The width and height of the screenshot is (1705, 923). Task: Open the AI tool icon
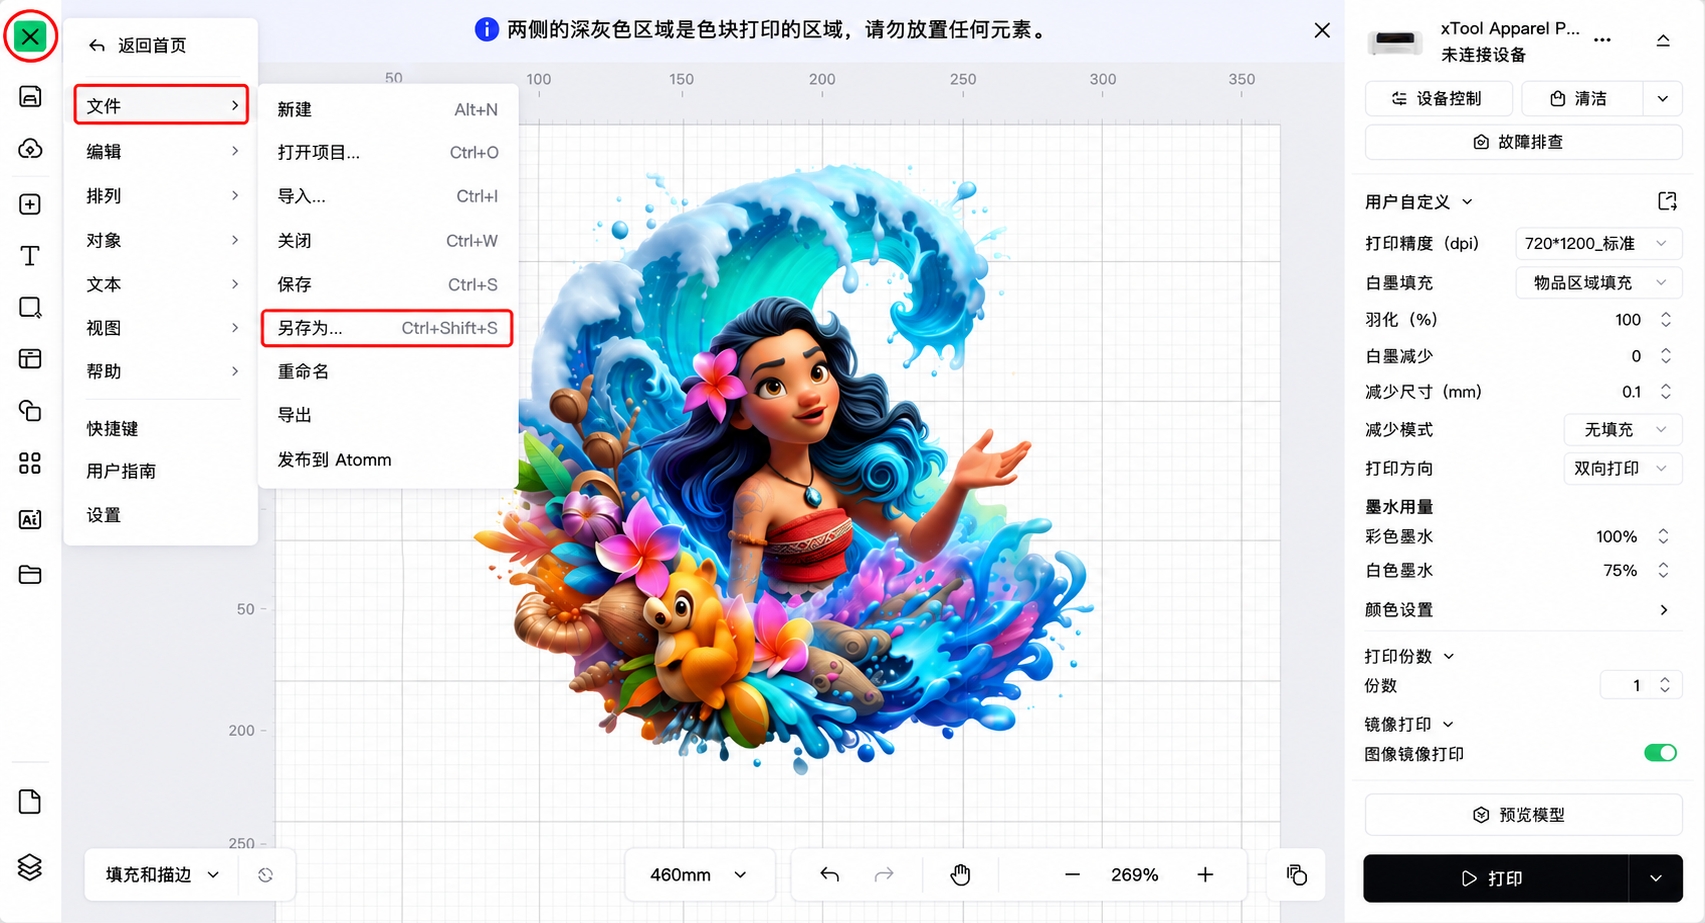tap(30, 519)
